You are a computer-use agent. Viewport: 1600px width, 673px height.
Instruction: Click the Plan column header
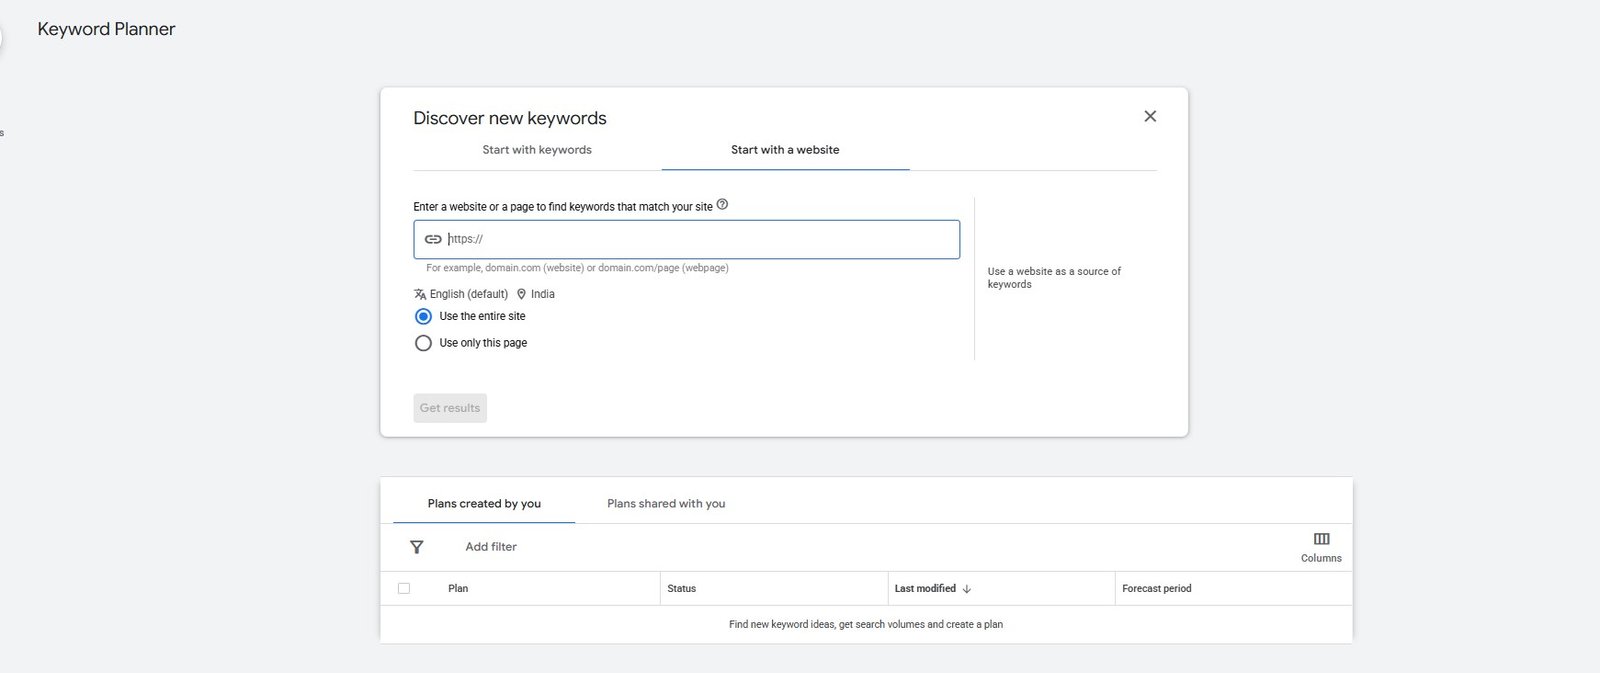[x=458, y=588]
